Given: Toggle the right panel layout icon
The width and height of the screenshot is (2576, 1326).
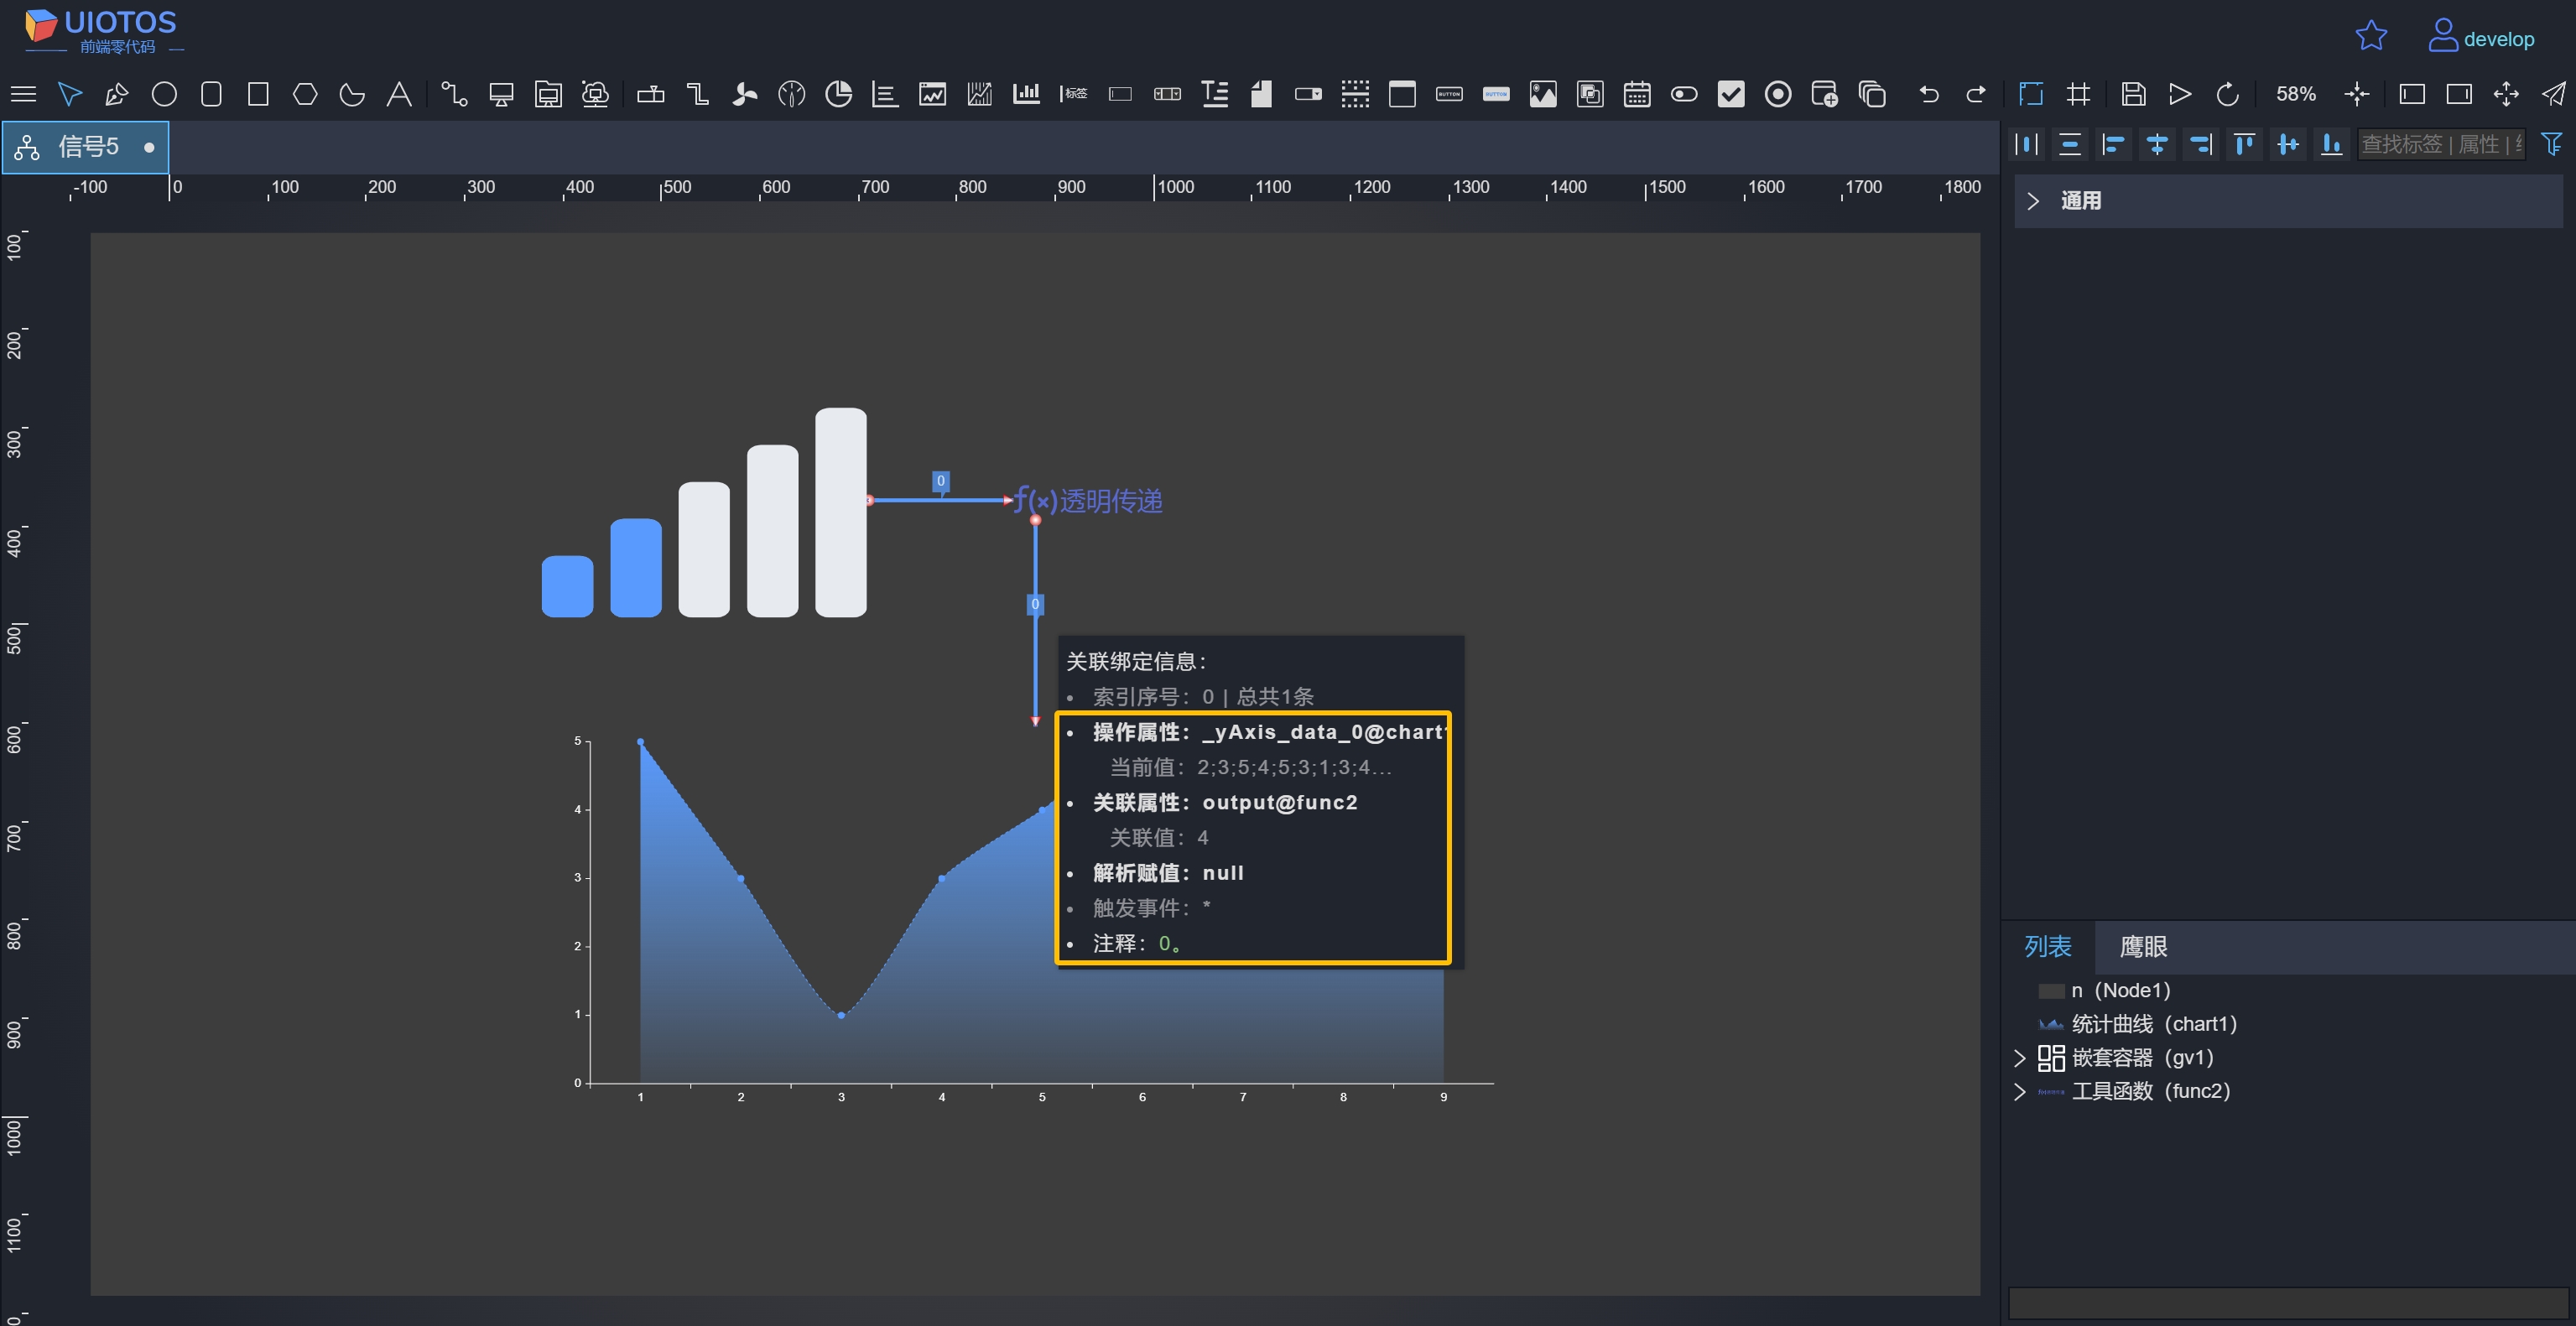Looking at the screenshot, I should (2459, 94).
